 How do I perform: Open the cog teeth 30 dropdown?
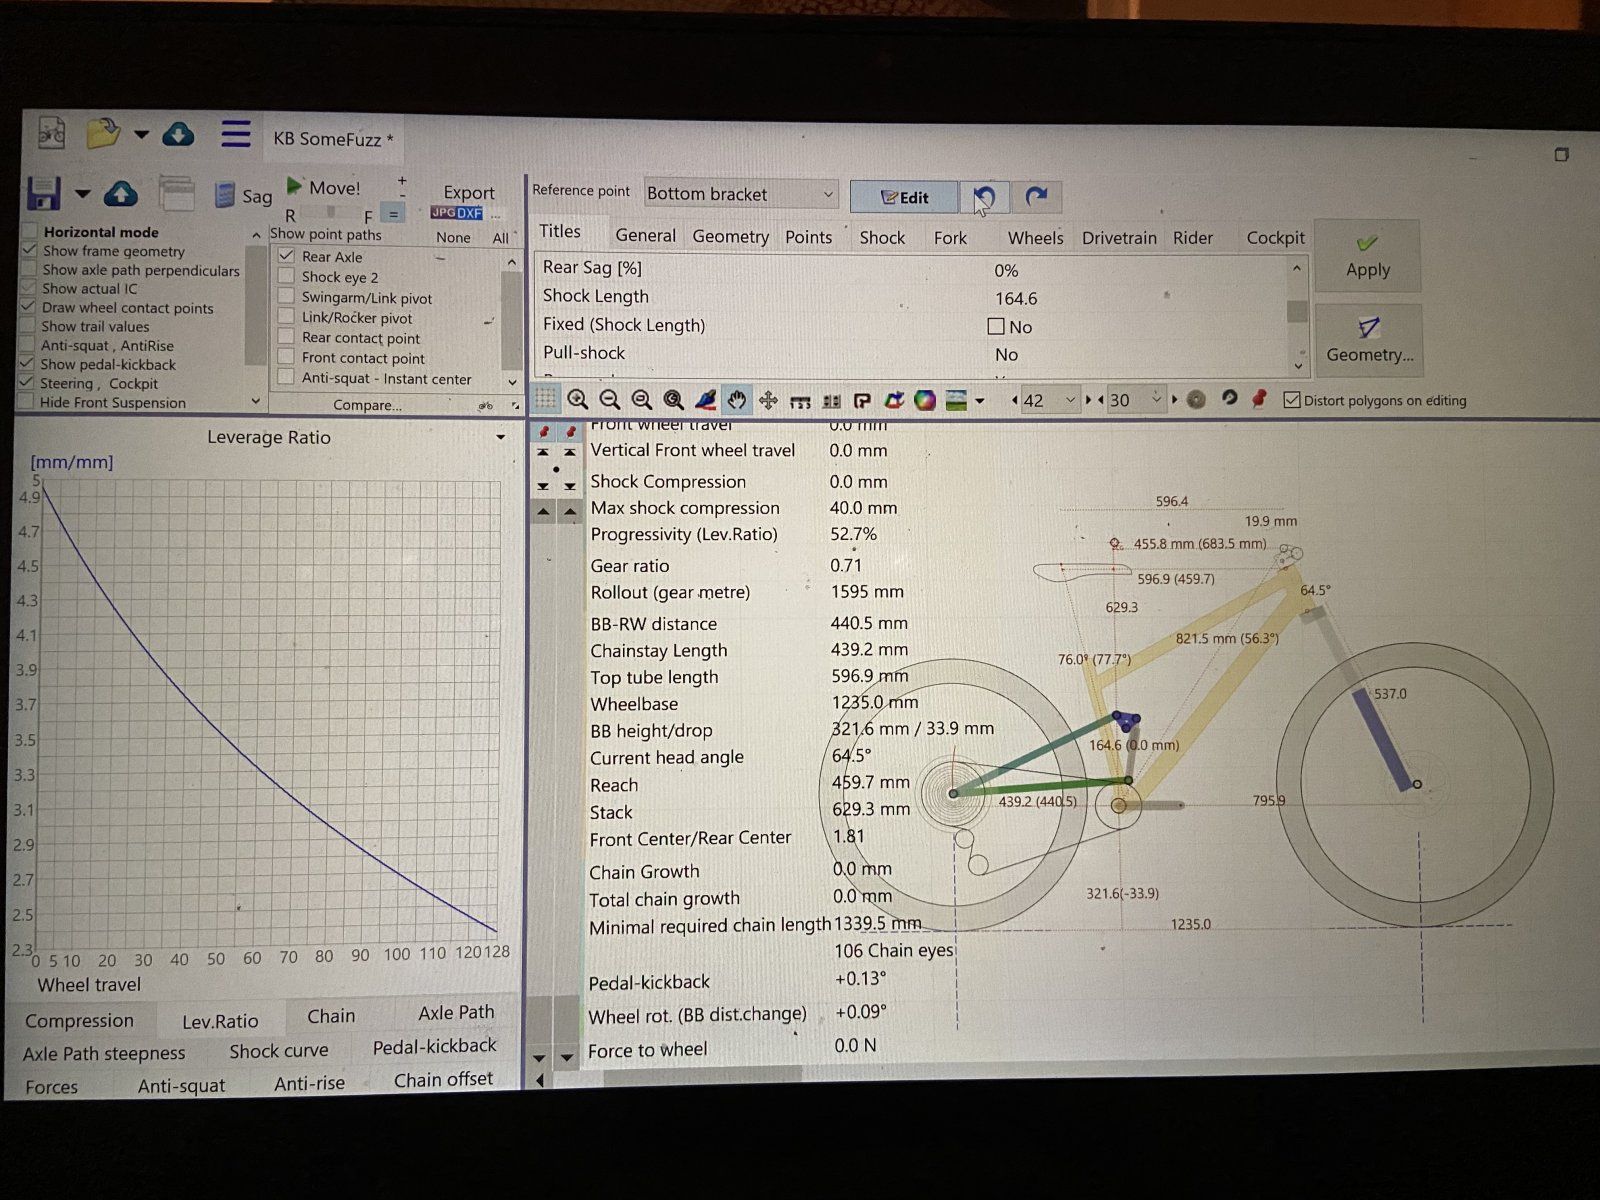pos(1157,400)
